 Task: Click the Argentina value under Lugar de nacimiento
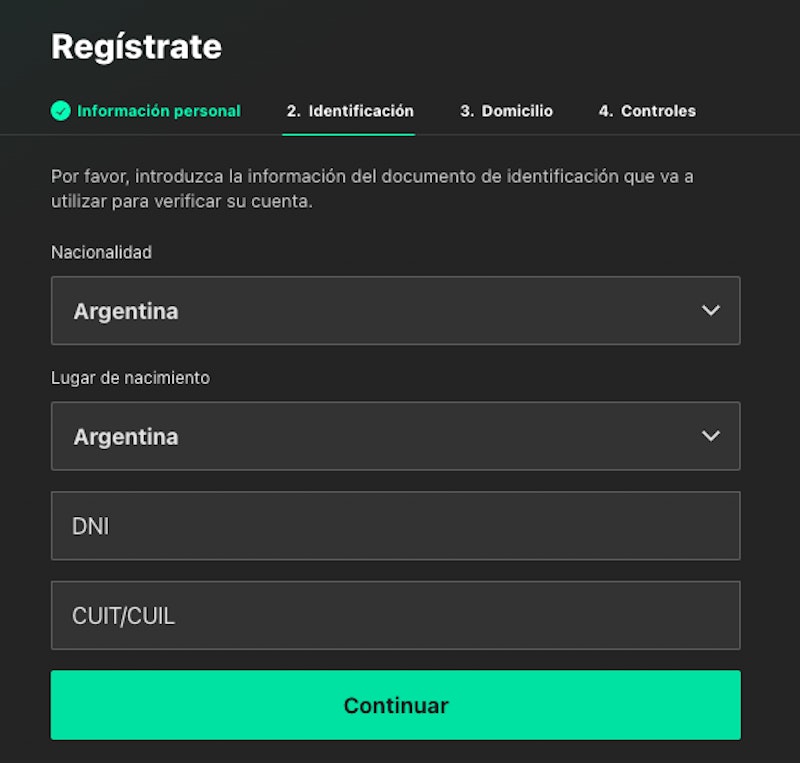pos(126,437)
